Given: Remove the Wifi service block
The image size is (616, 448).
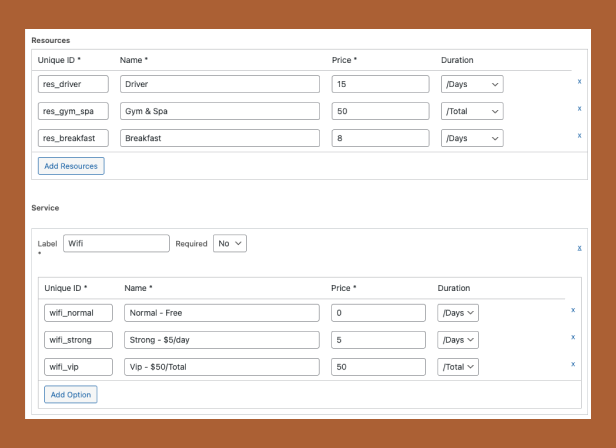Looking at the screenshot, I should (578, 247).
